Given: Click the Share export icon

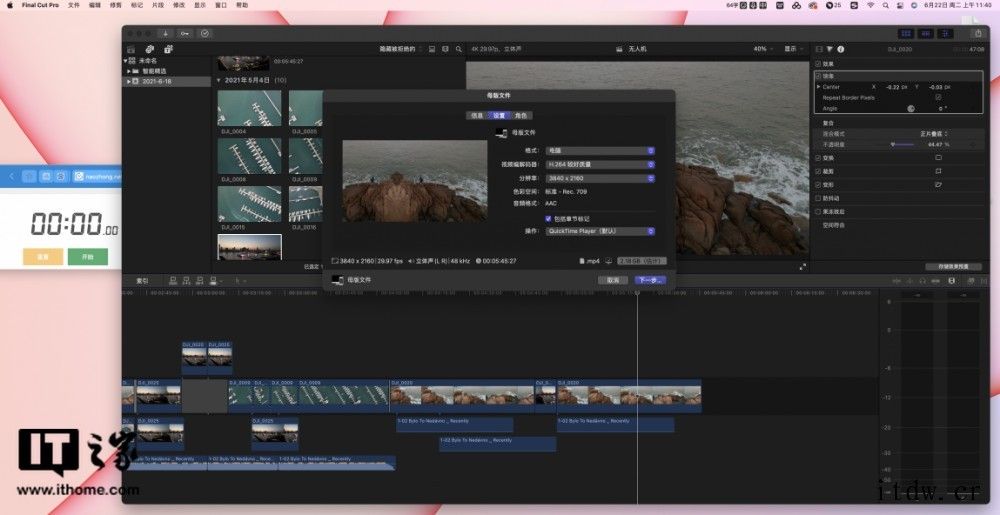Looking at the screenshot, I should 978,33.
